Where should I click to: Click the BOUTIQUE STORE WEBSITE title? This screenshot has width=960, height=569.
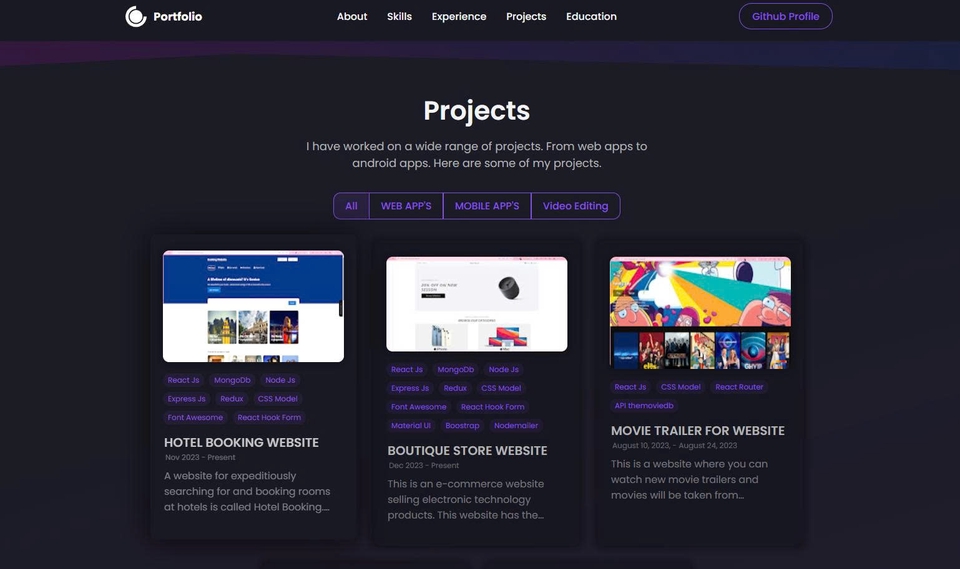pyautogui.click(x=467, y=450)
